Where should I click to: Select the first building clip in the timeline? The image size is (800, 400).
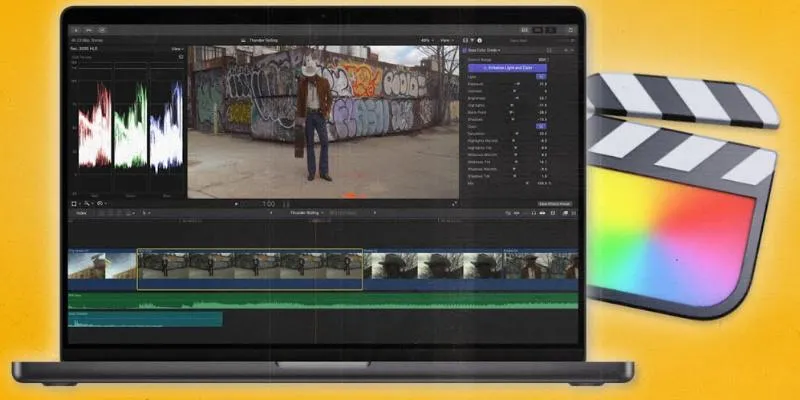click(x=102, y=269)
